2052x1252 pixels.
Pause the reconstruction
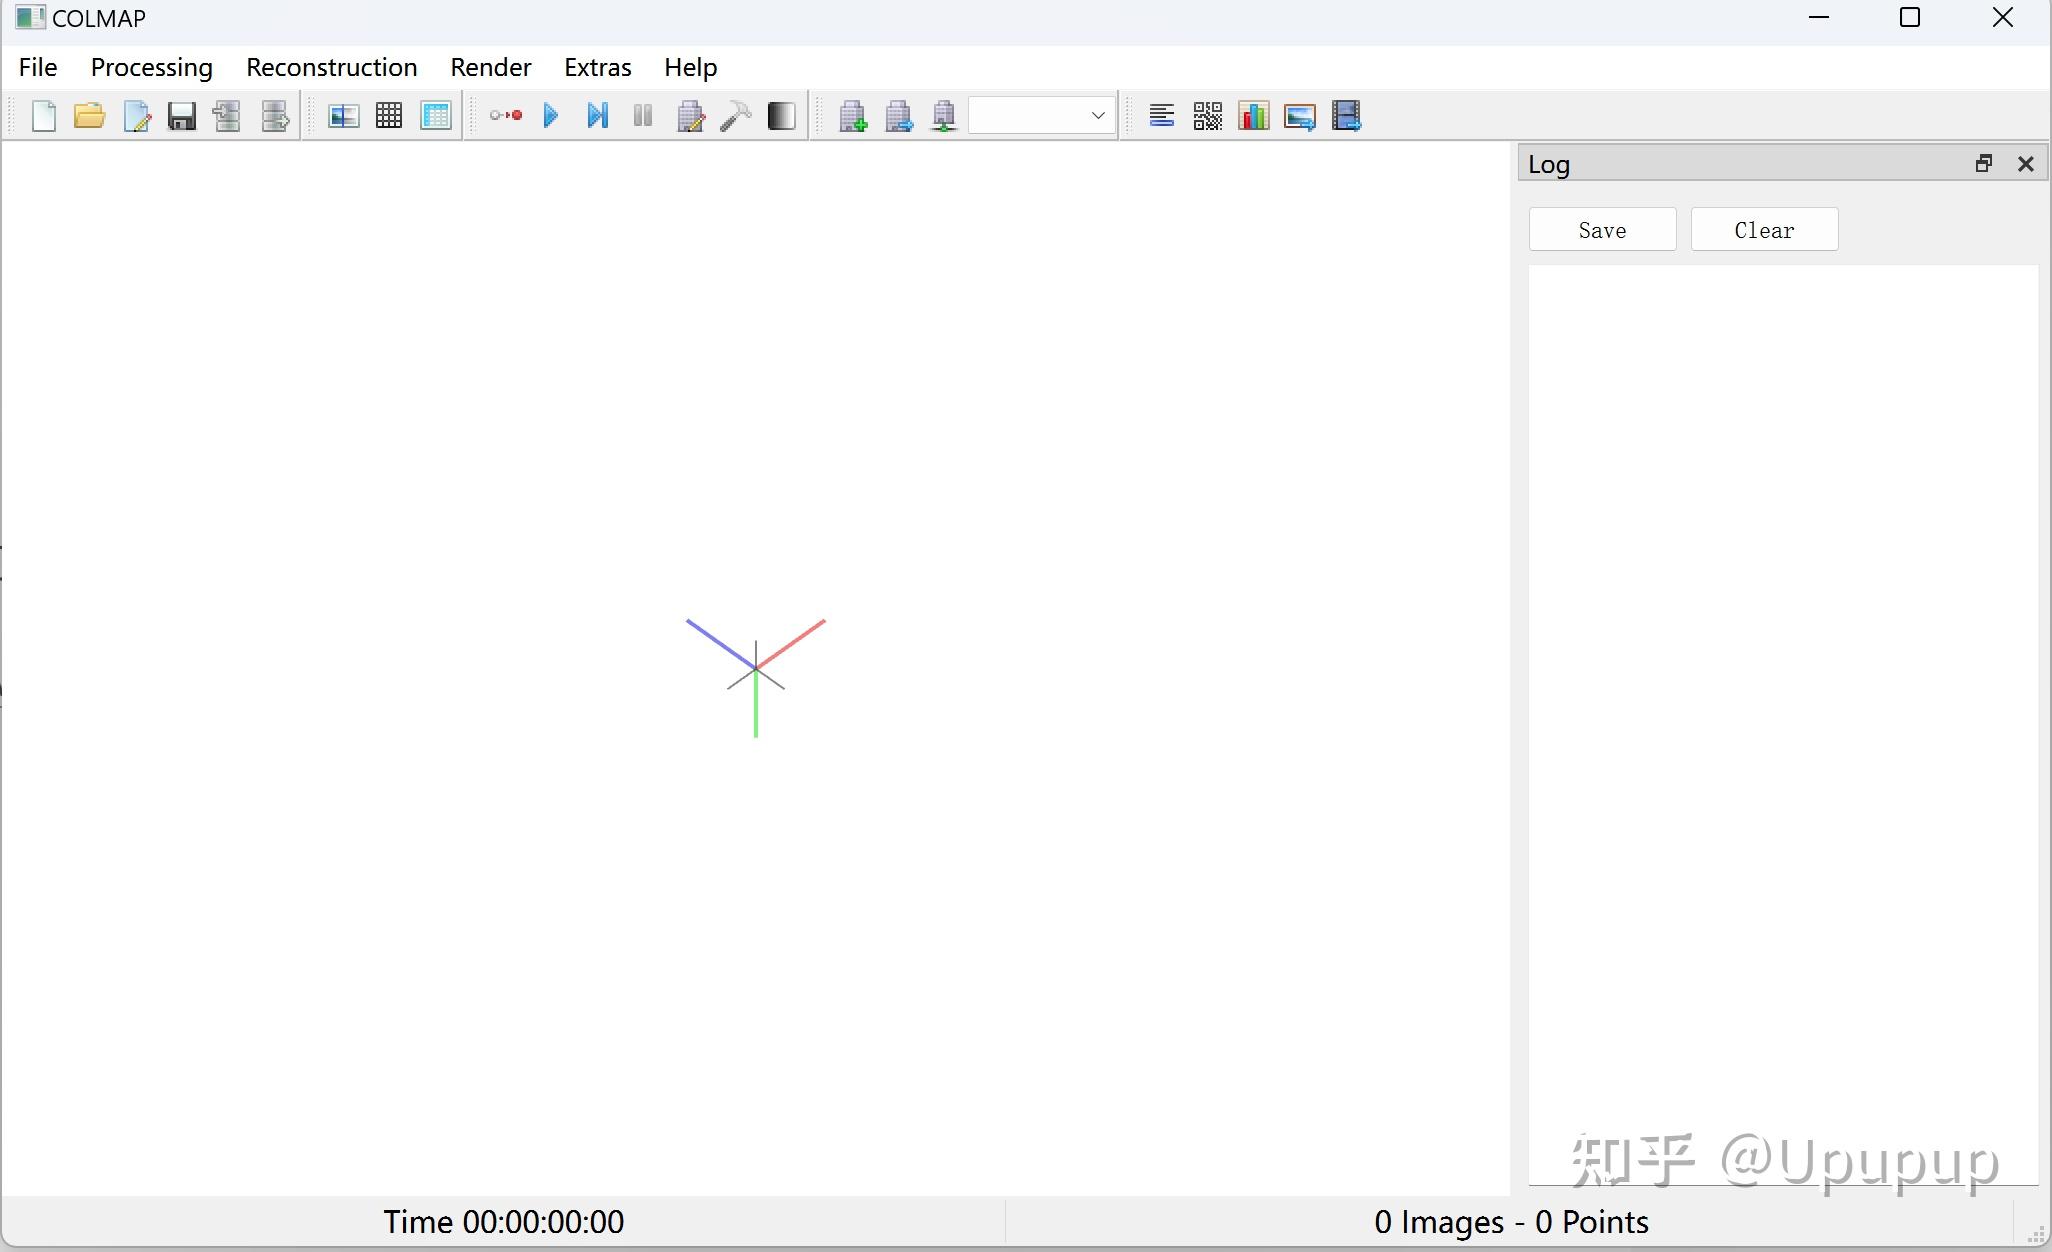click(x=643, y=116)
